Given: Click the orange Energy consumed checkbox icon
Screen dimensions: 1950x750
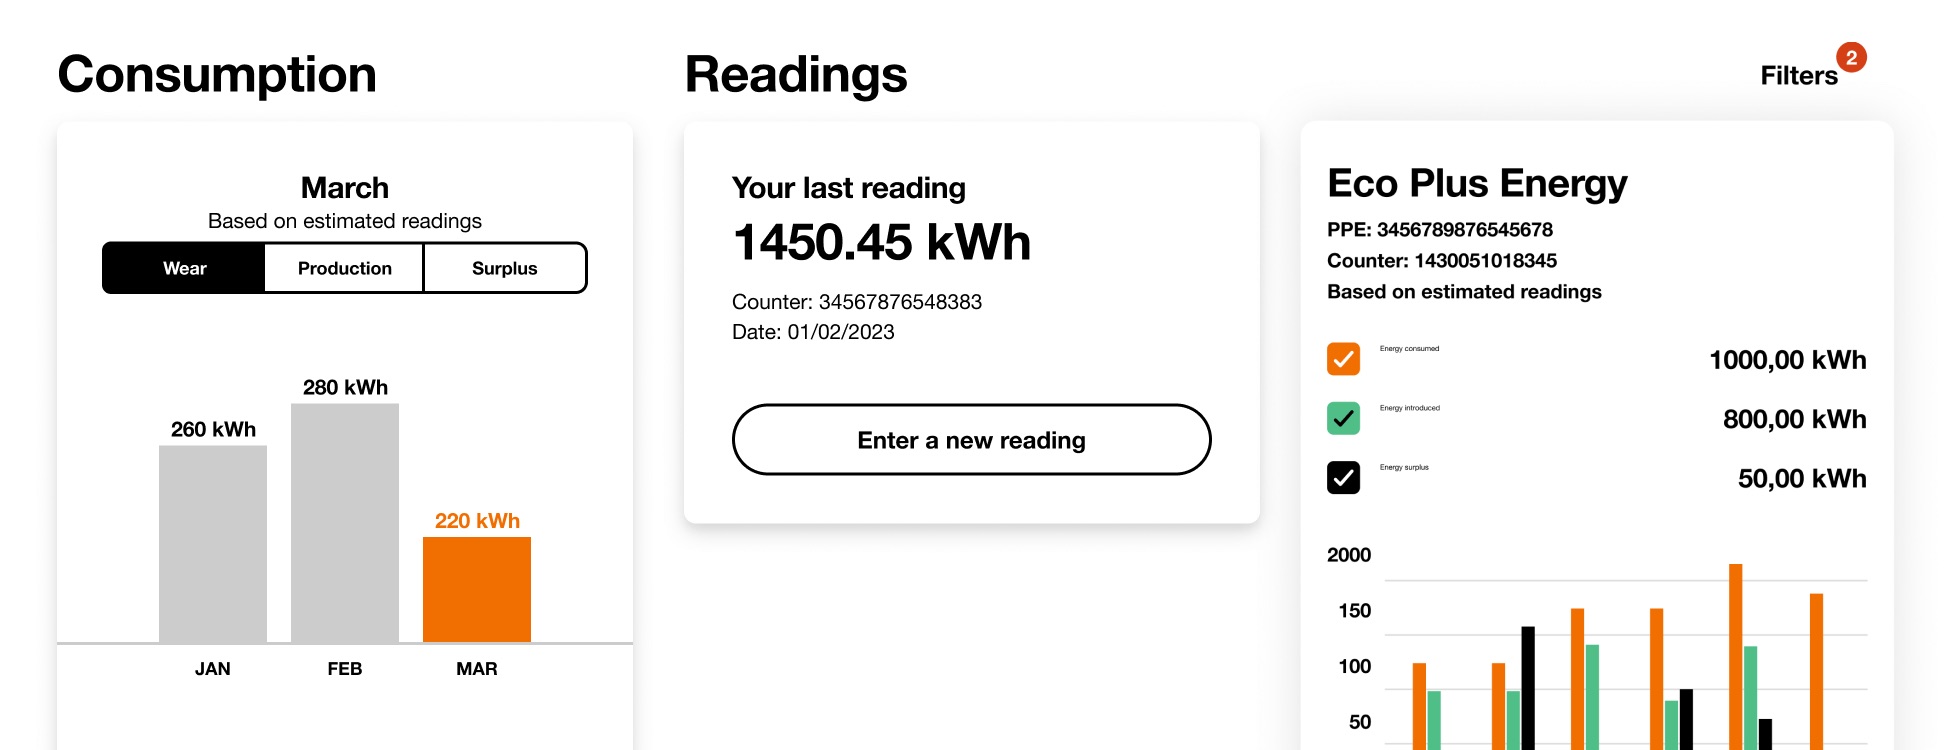Looking at the screenshot, I should point(1344,358).
